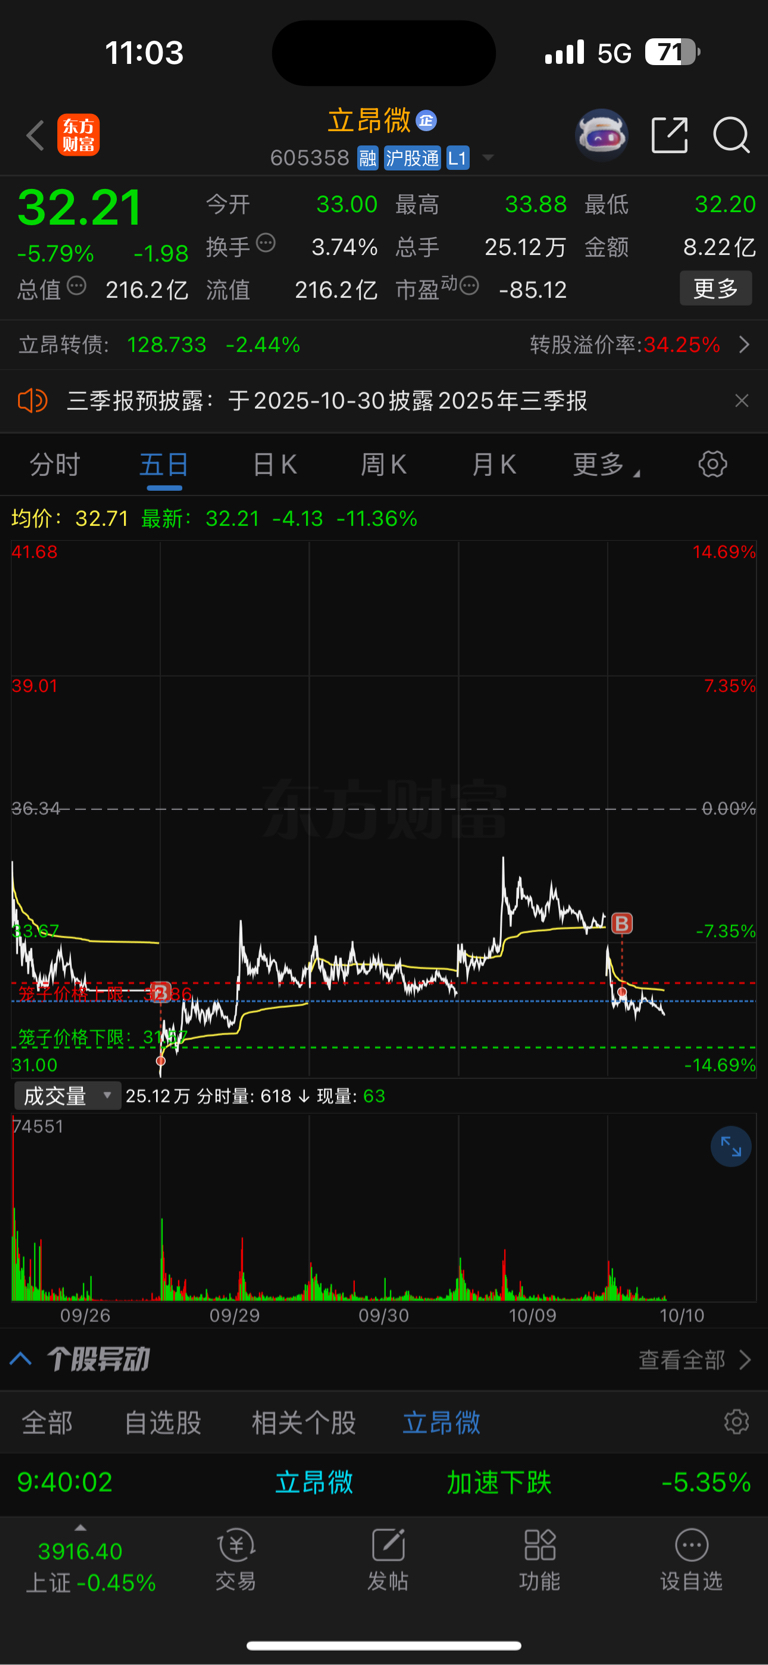This screenshot has height=1665, width=768.
Task: Open the 立昂转债 convertible bond row arrow
Action: pyautogui.click(x=744, y=345)
